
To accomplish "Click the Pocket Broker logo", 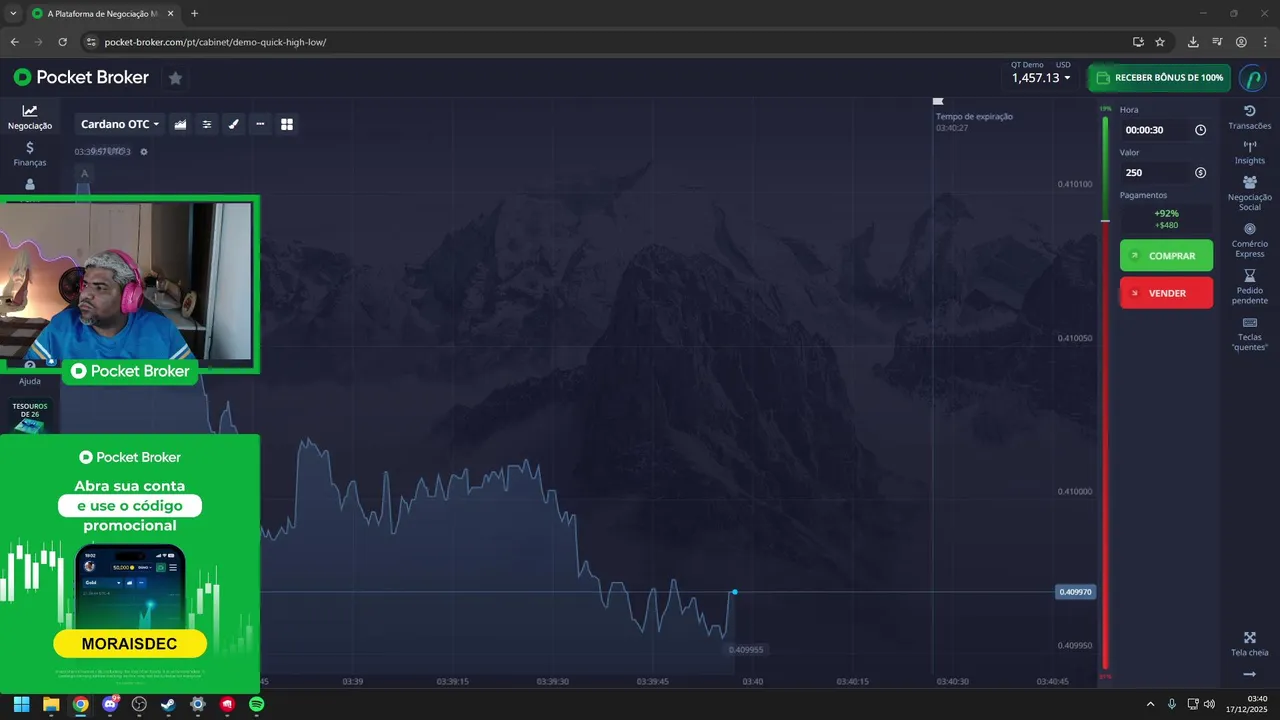I will point(81,78).
